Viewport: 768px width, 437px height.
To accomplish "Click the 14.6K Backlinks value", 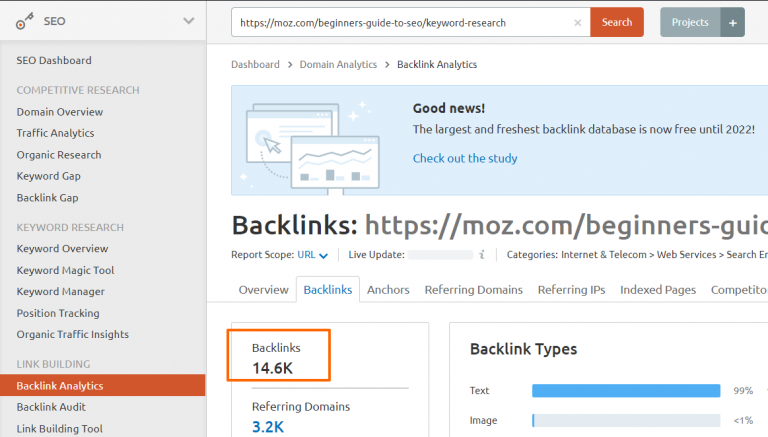I will point(272,368).
